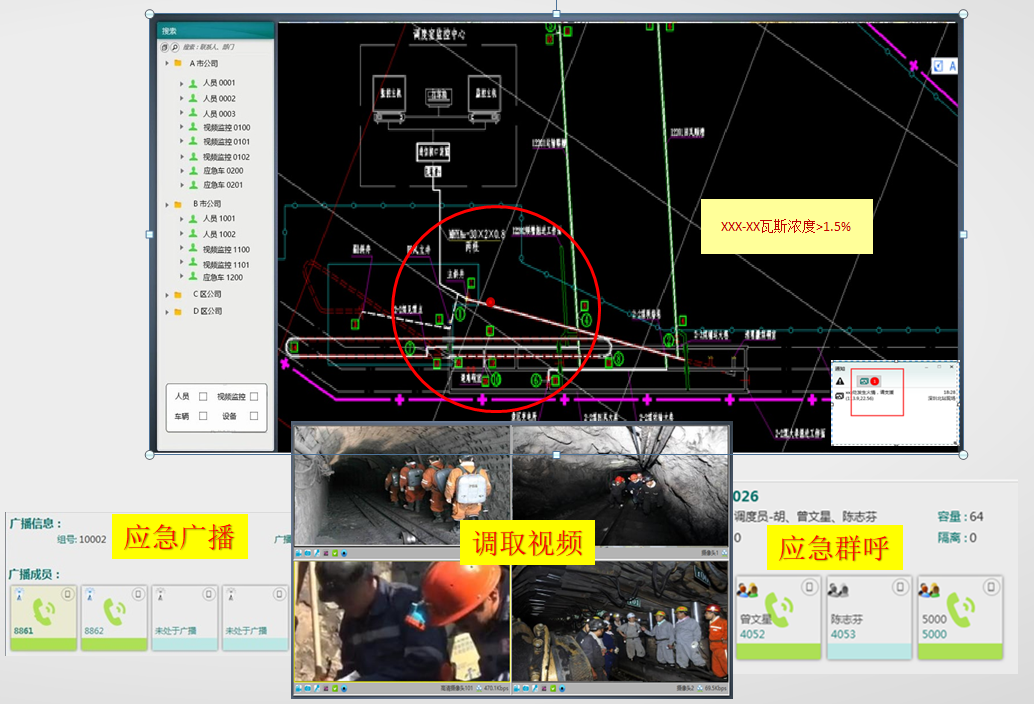Click the phone icon on member 8861 card
1034x704 pixels.
[41, 611]
